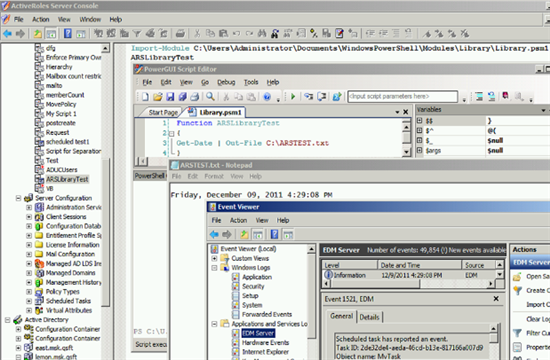Click the Back arrow in Event Viewer toolbar
The image size is (550, 360).
pos(214,234)
